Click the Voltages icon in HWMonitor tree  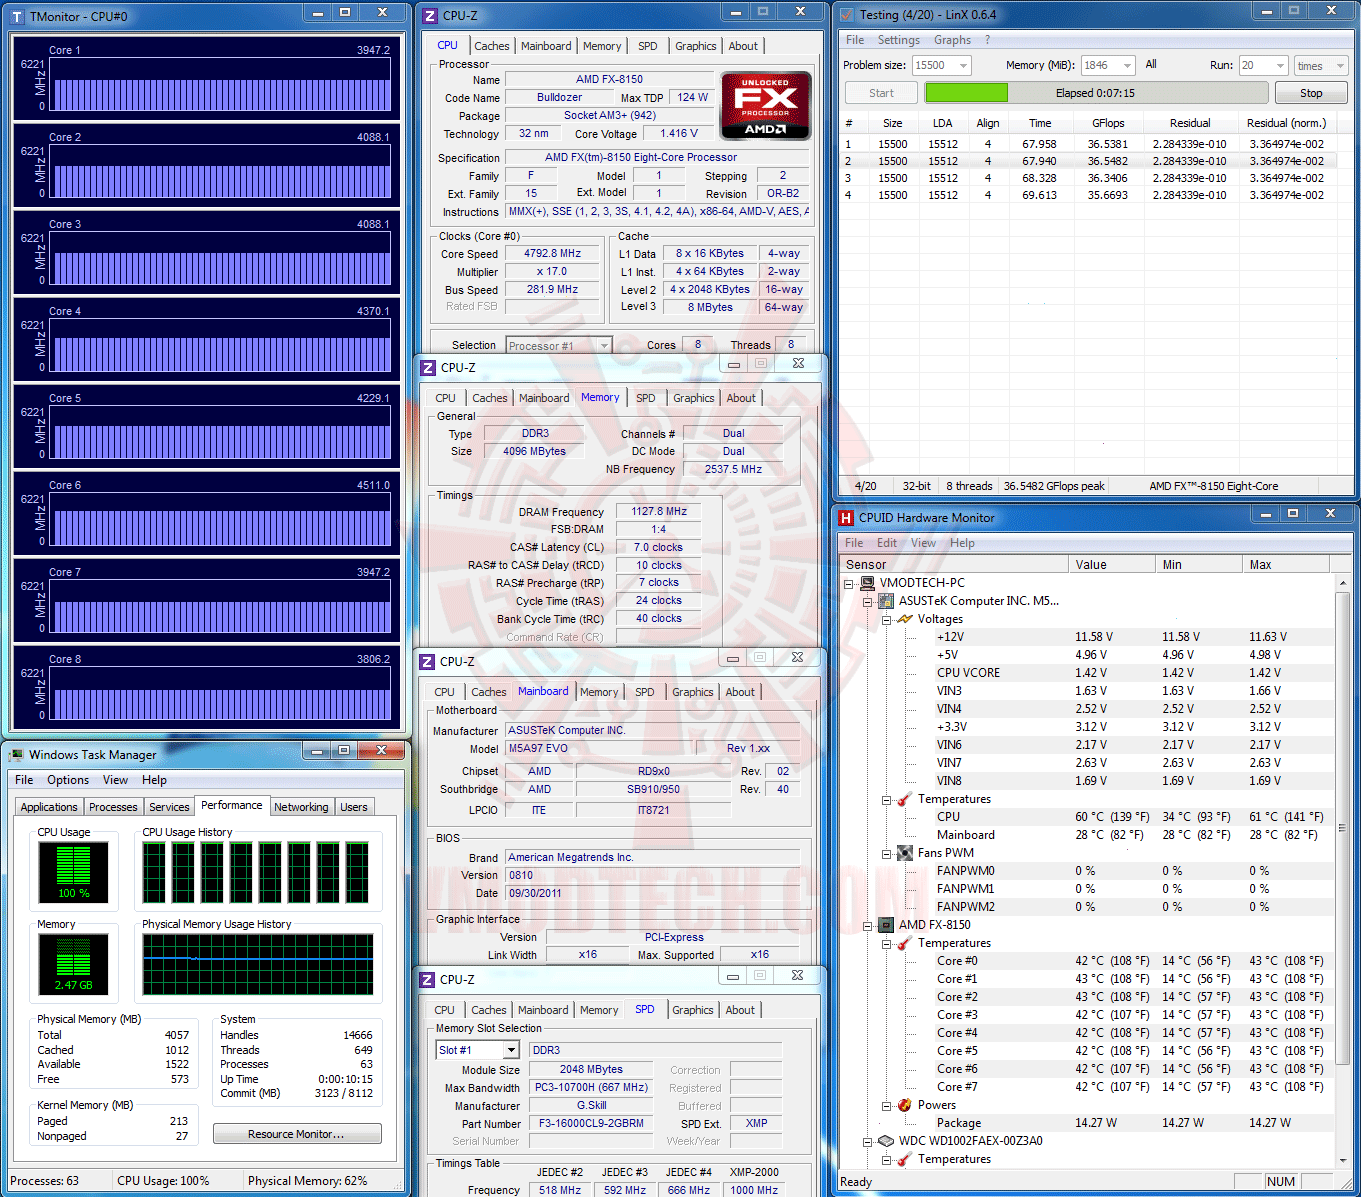pos(905,619)
